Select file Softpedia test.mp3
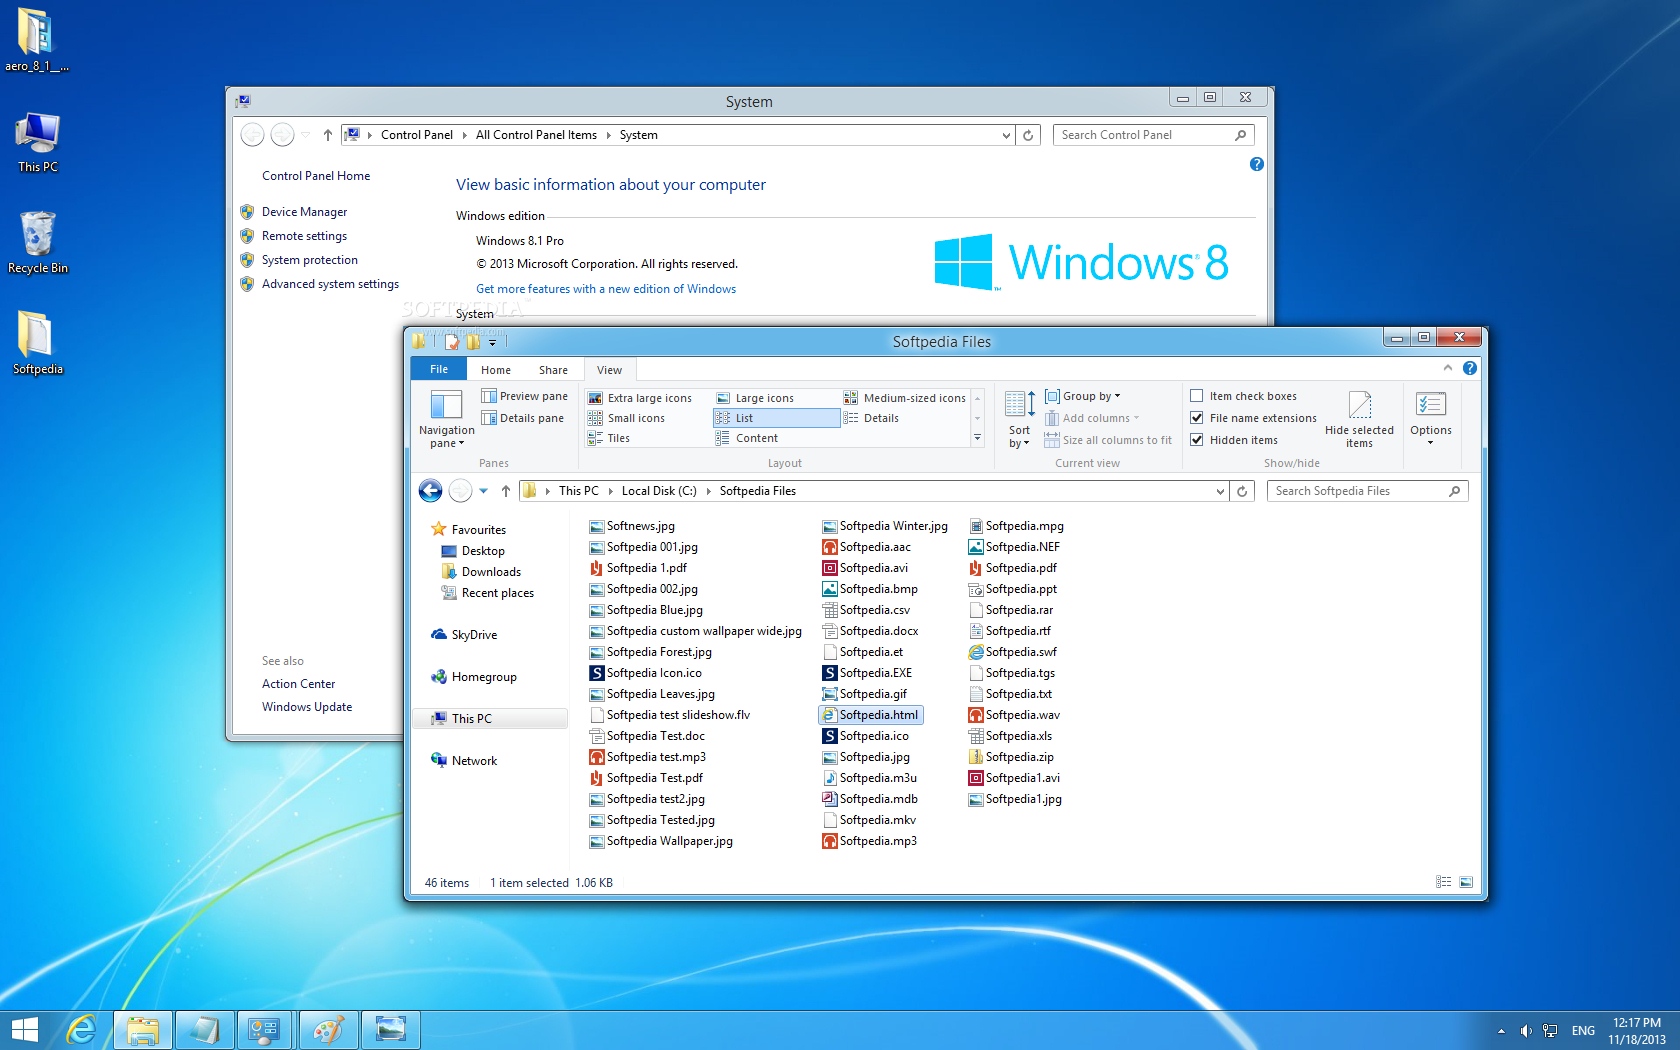The height and width of the screenshot is (1050, 1680). pos(648,757)
